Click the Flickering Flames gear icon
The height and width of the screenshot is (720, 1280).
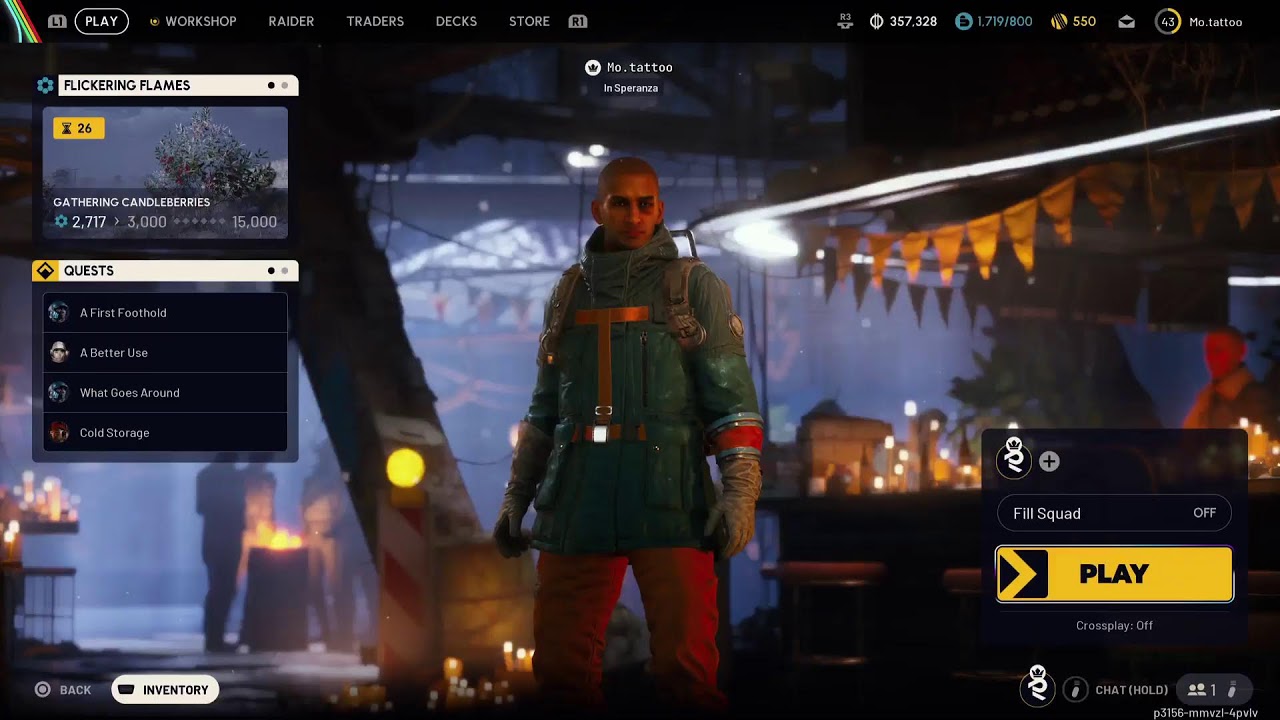pos(45,85)
